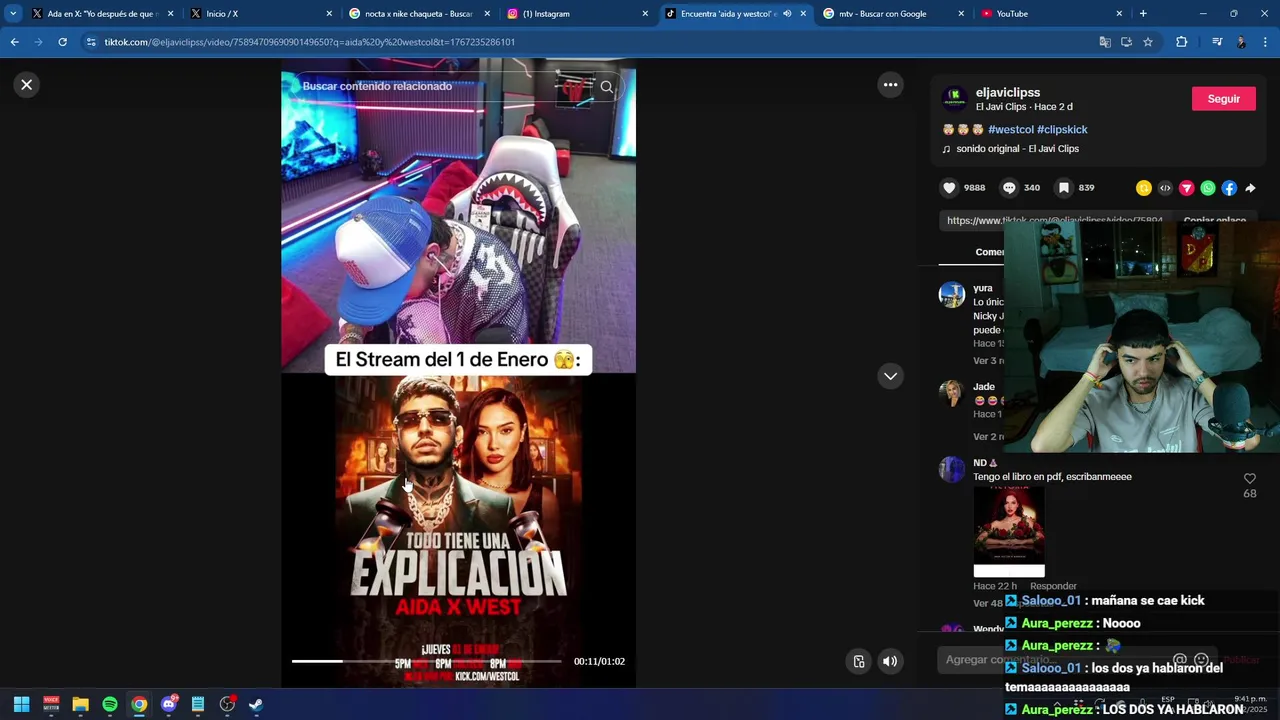This screenshot has height=720, width=1280.
Task: Seek the video progress bar
Action: (x=427, y=661)
